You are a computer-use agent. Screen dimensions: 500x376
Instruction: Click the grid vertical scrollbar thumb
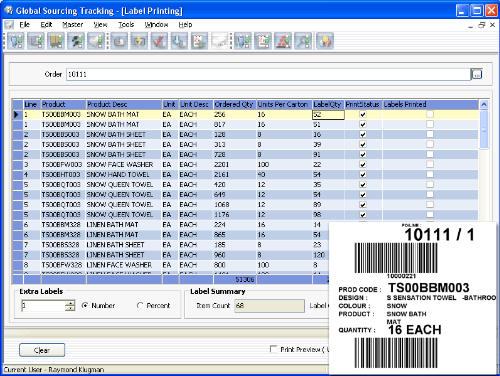[x=484, y=130]
